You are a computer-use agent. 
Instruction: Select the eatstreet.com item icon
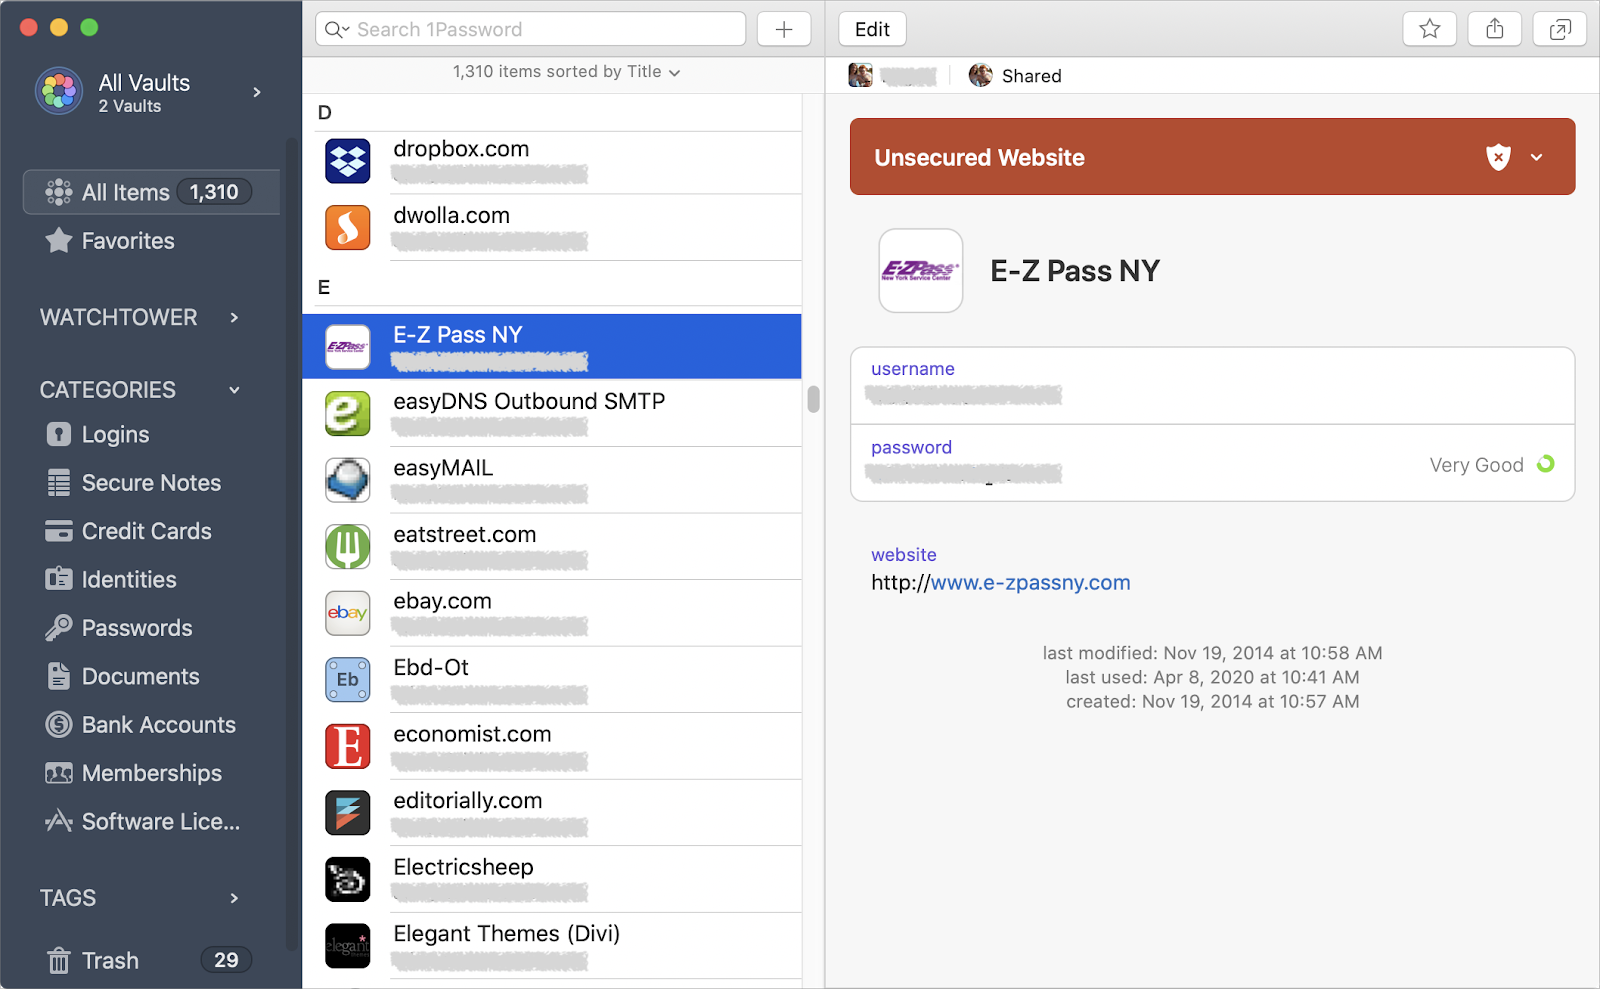click(x=348, y=547)
